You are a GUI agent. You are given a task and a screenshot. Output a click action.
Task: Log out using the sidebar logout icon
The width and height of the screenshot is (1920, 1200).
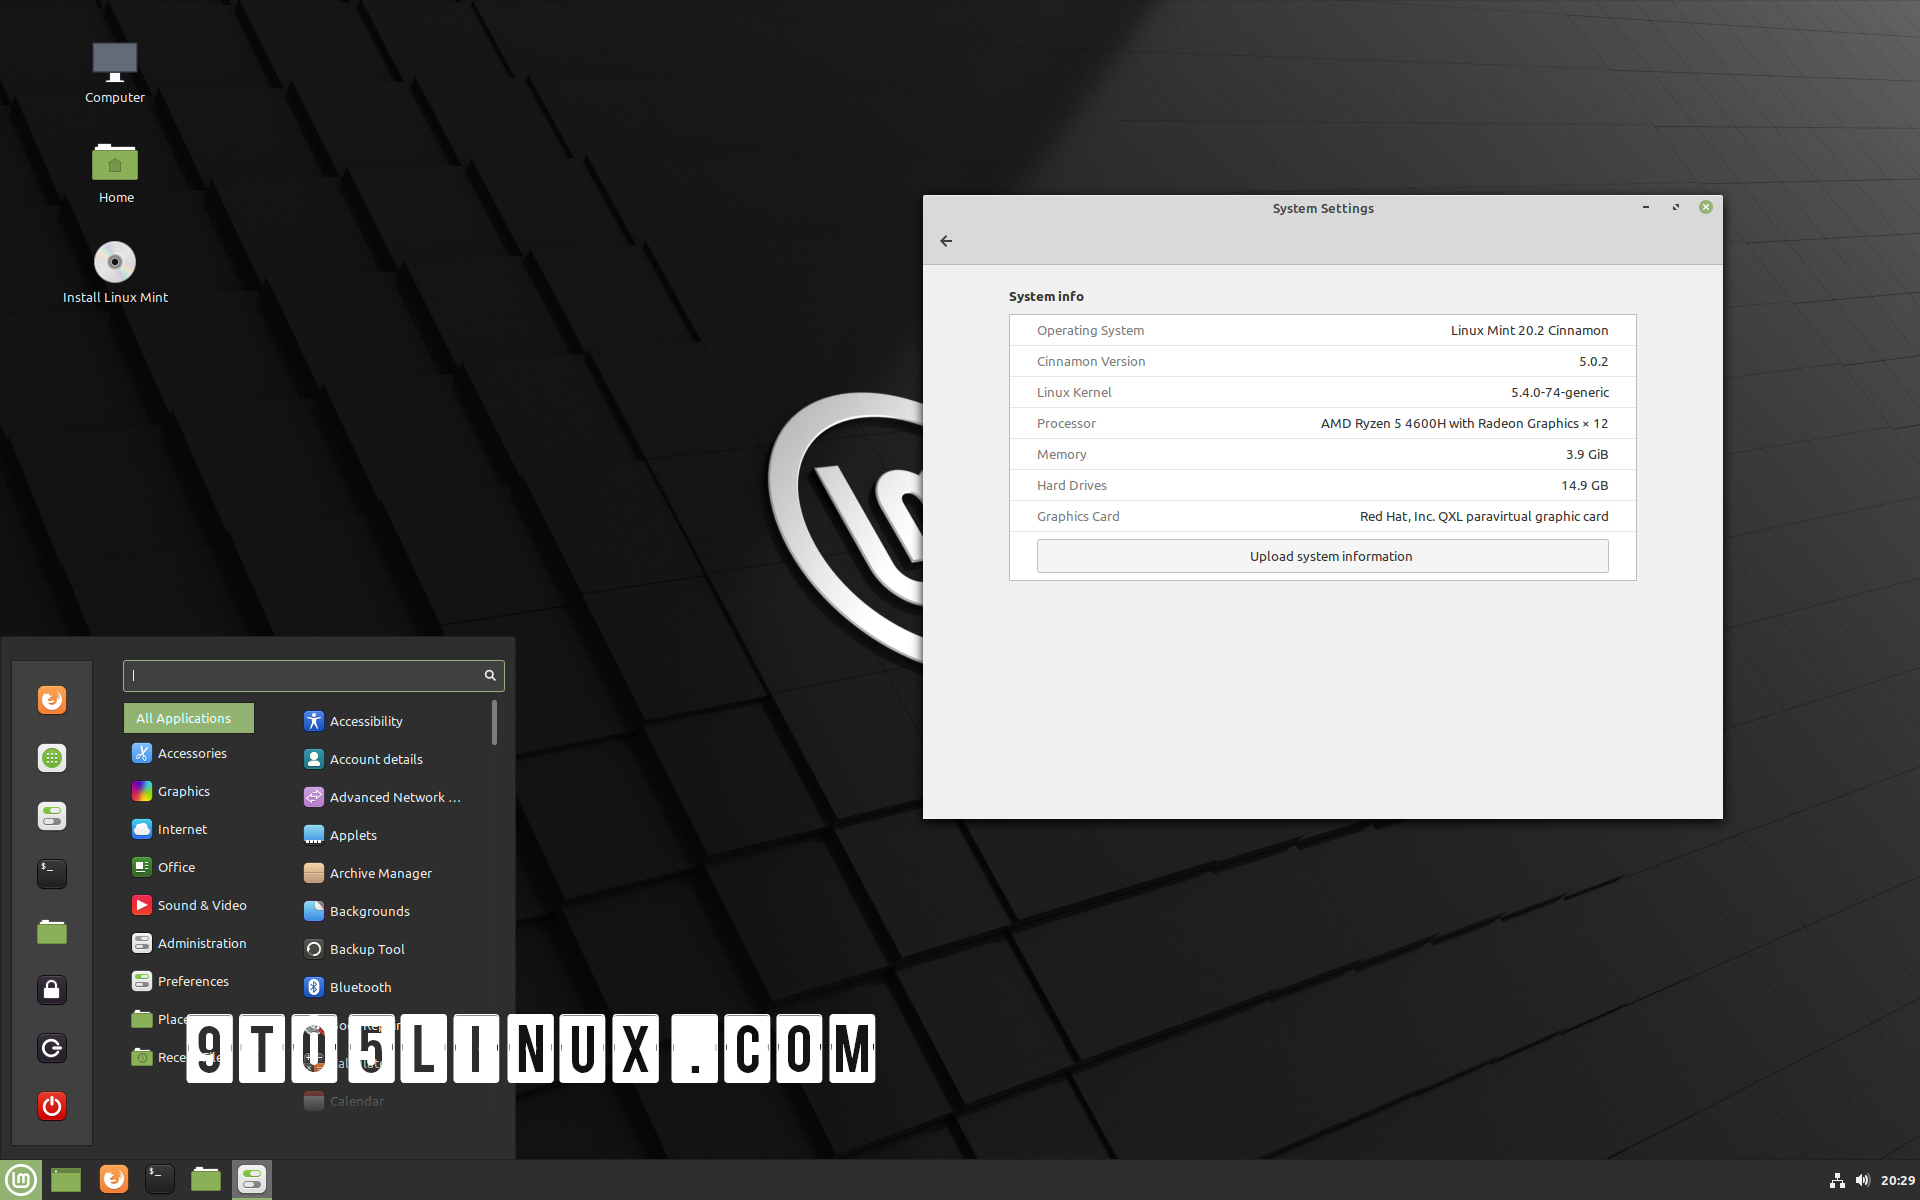(51, 1048)
